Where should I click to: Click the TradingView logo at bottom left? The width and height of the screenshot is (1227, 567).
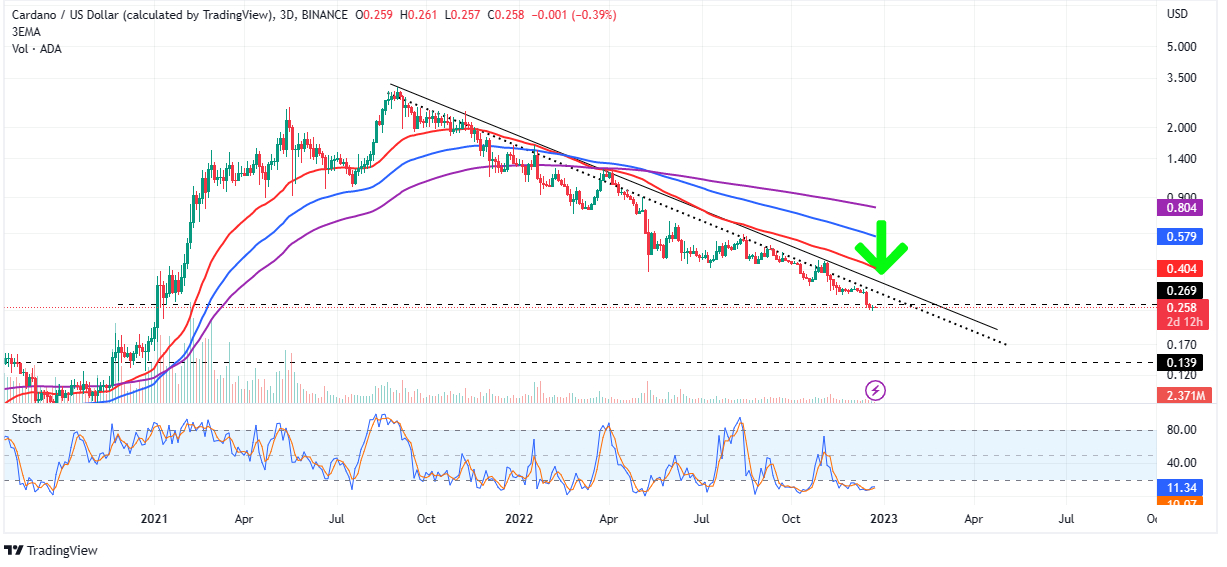click(x=51, y=550)
